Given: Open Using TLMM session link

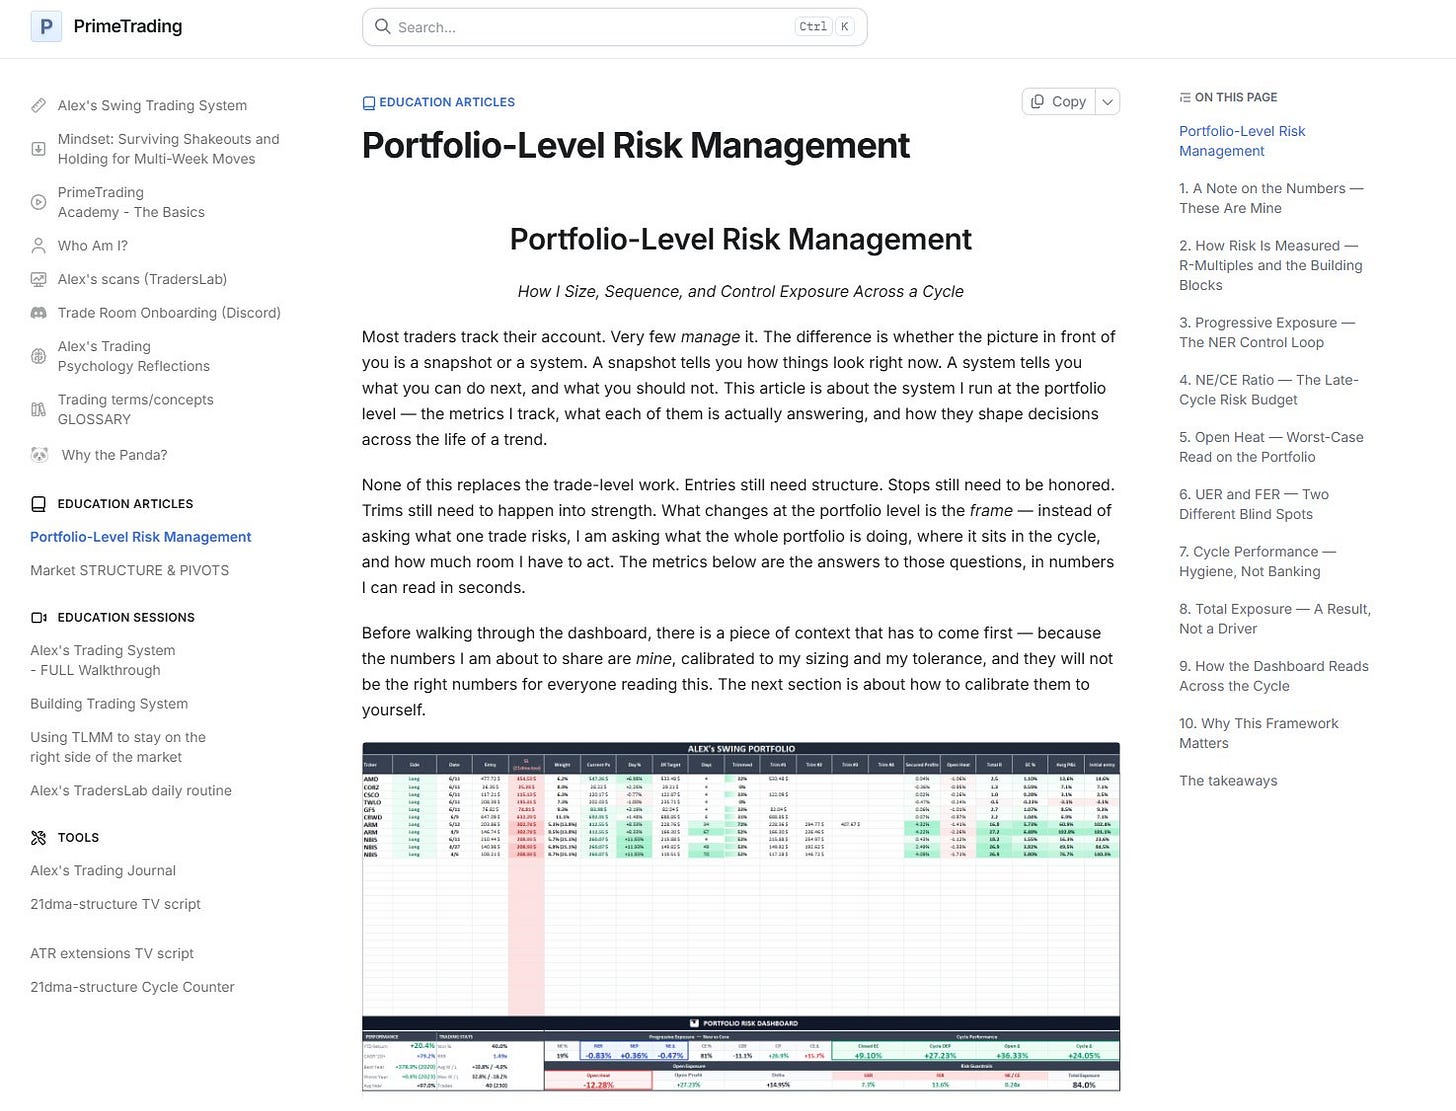Looking at the screenshot, I should click(x=118, y=747).
